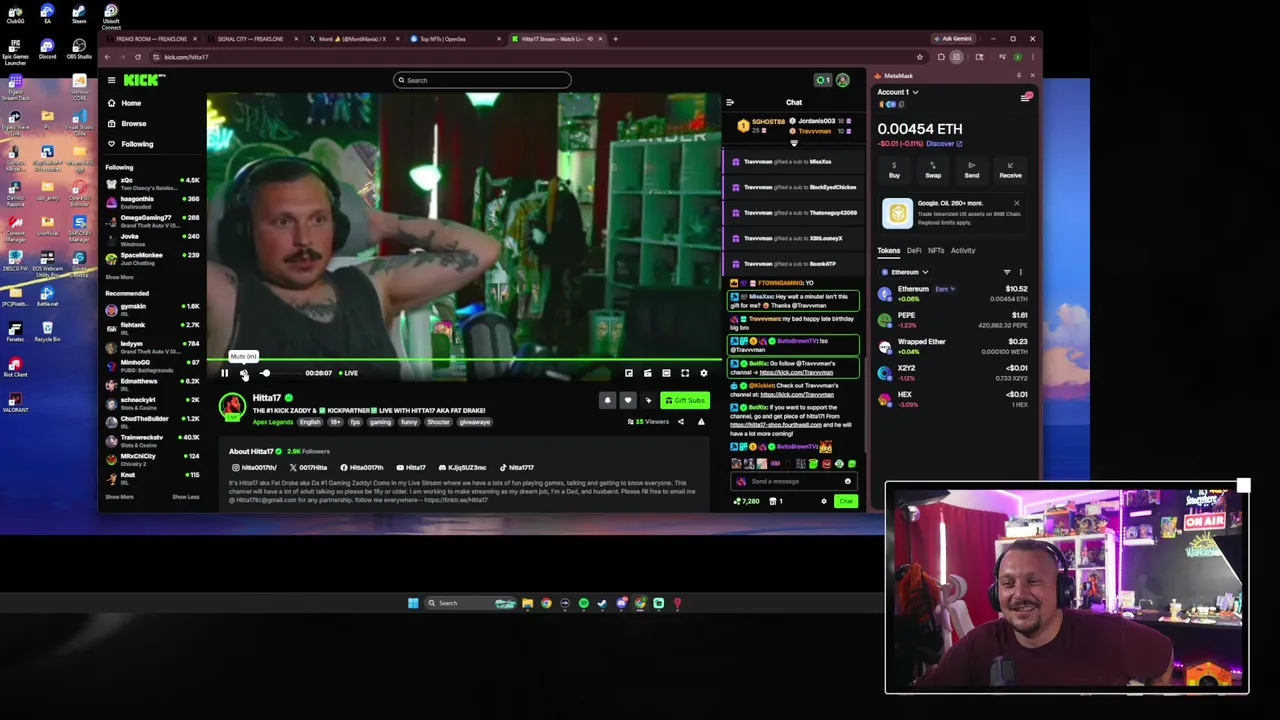1280x720 pixels.
Task: Dismiss the BNB Chain promo banner
Action: (x=1017, y=203)
